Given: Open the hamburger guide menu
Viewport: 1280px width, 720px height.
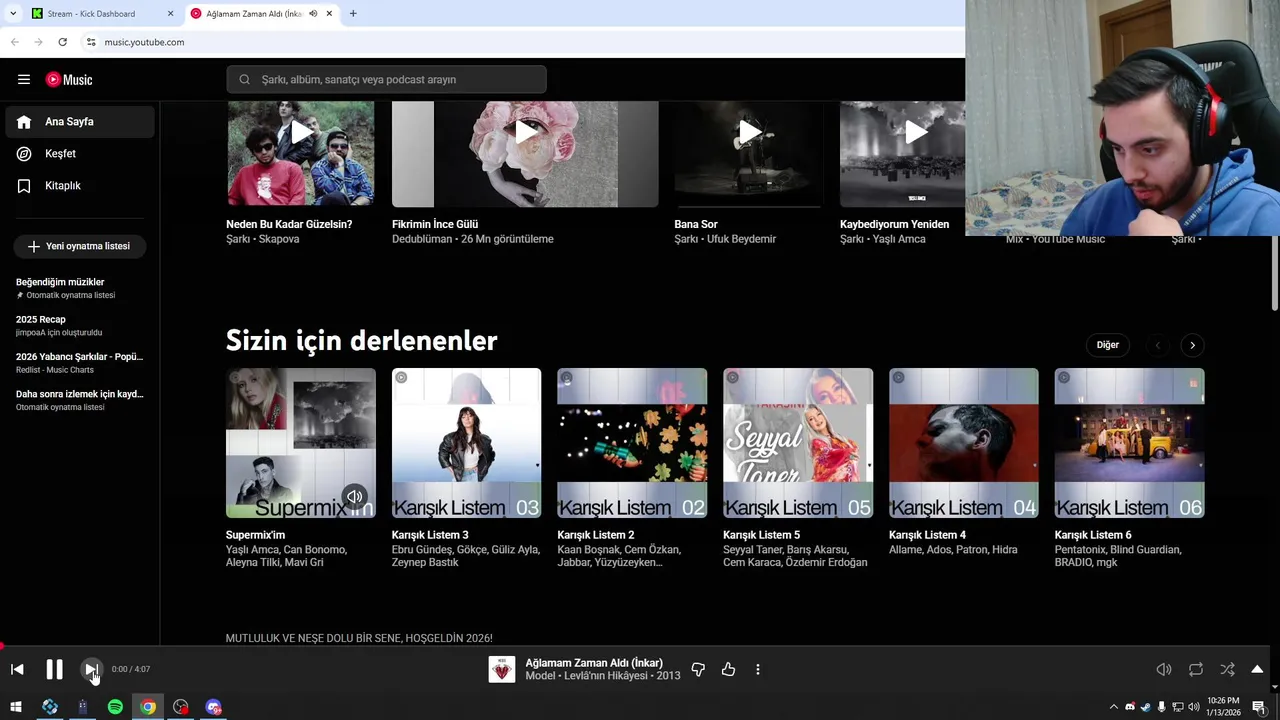Looking at the screenshot, I should tap(24, 80).
